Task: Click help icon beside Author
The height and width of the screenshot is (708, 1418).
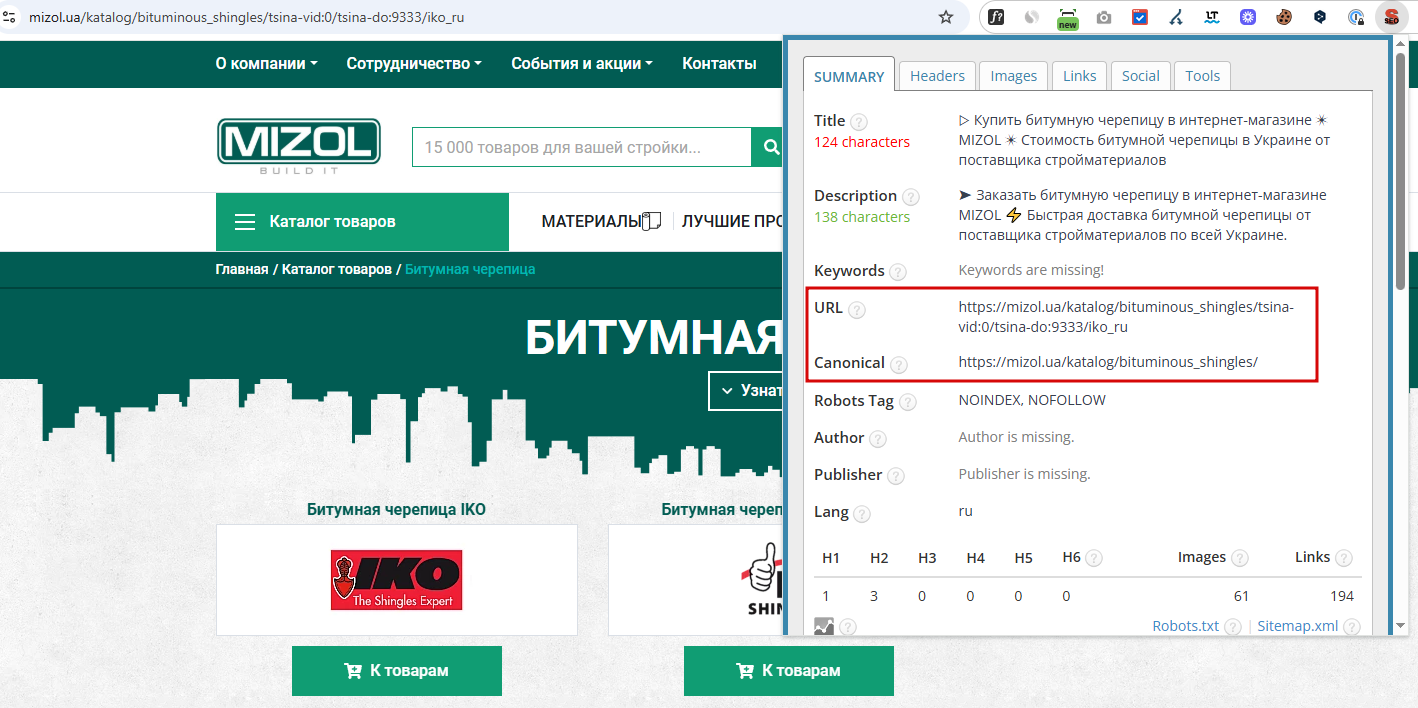Action: (877, 439)
